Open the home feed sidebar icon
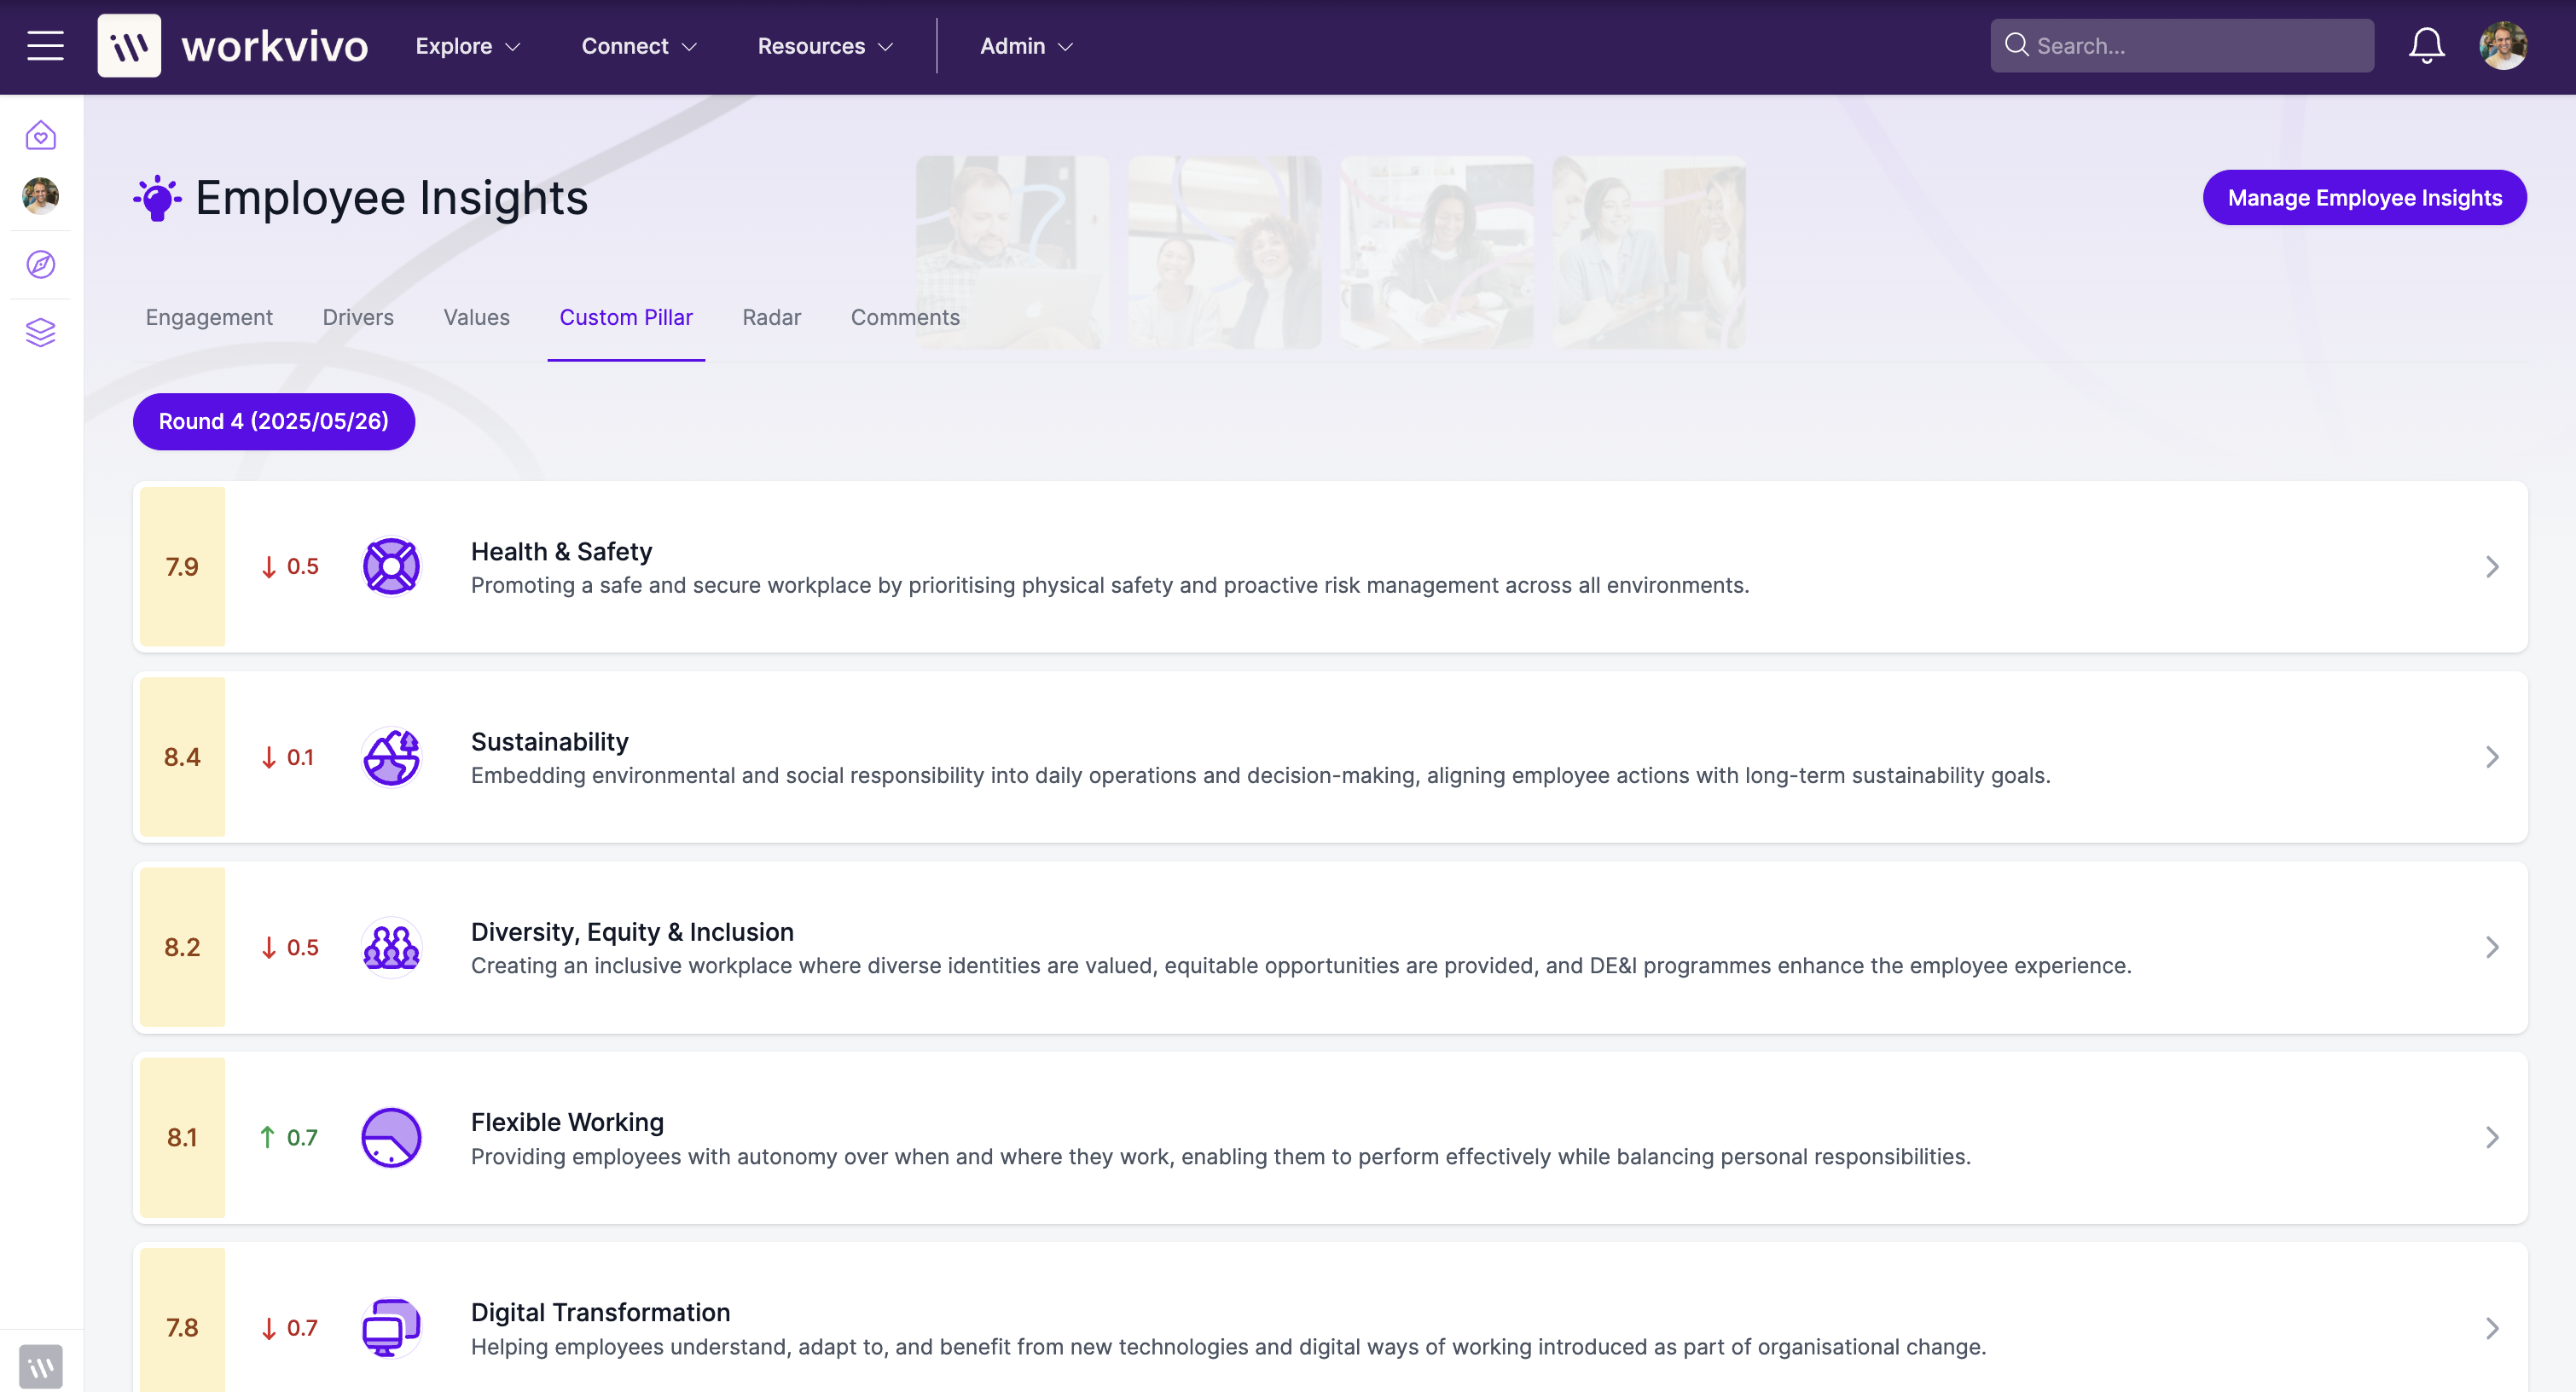 click(41, 135)
